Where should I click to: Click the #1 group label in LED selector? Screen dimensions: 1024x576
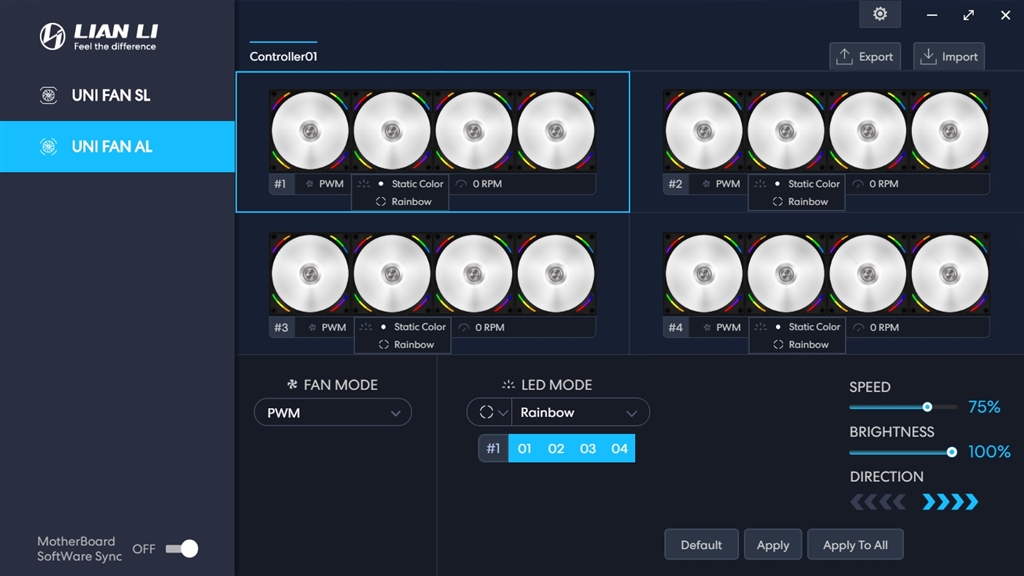click(493, 449)
